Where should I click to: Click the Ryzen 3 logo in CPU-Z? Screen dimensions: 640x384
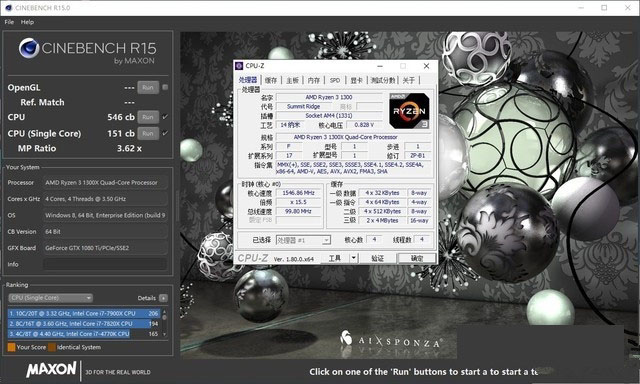[x=409, y=111]
